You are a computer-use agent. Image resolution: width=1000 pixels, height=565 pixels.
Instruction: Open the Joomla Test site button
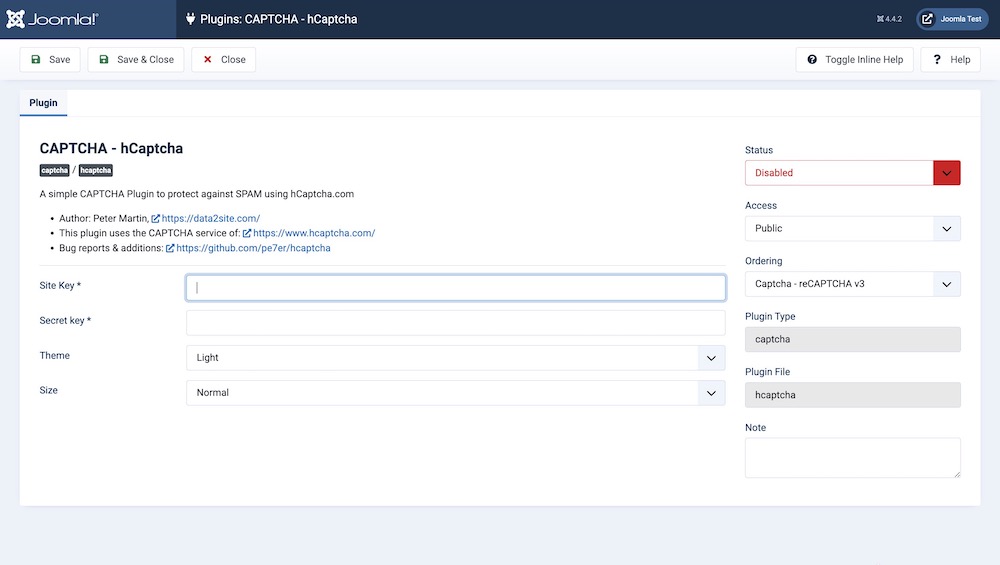coord(952,19)
